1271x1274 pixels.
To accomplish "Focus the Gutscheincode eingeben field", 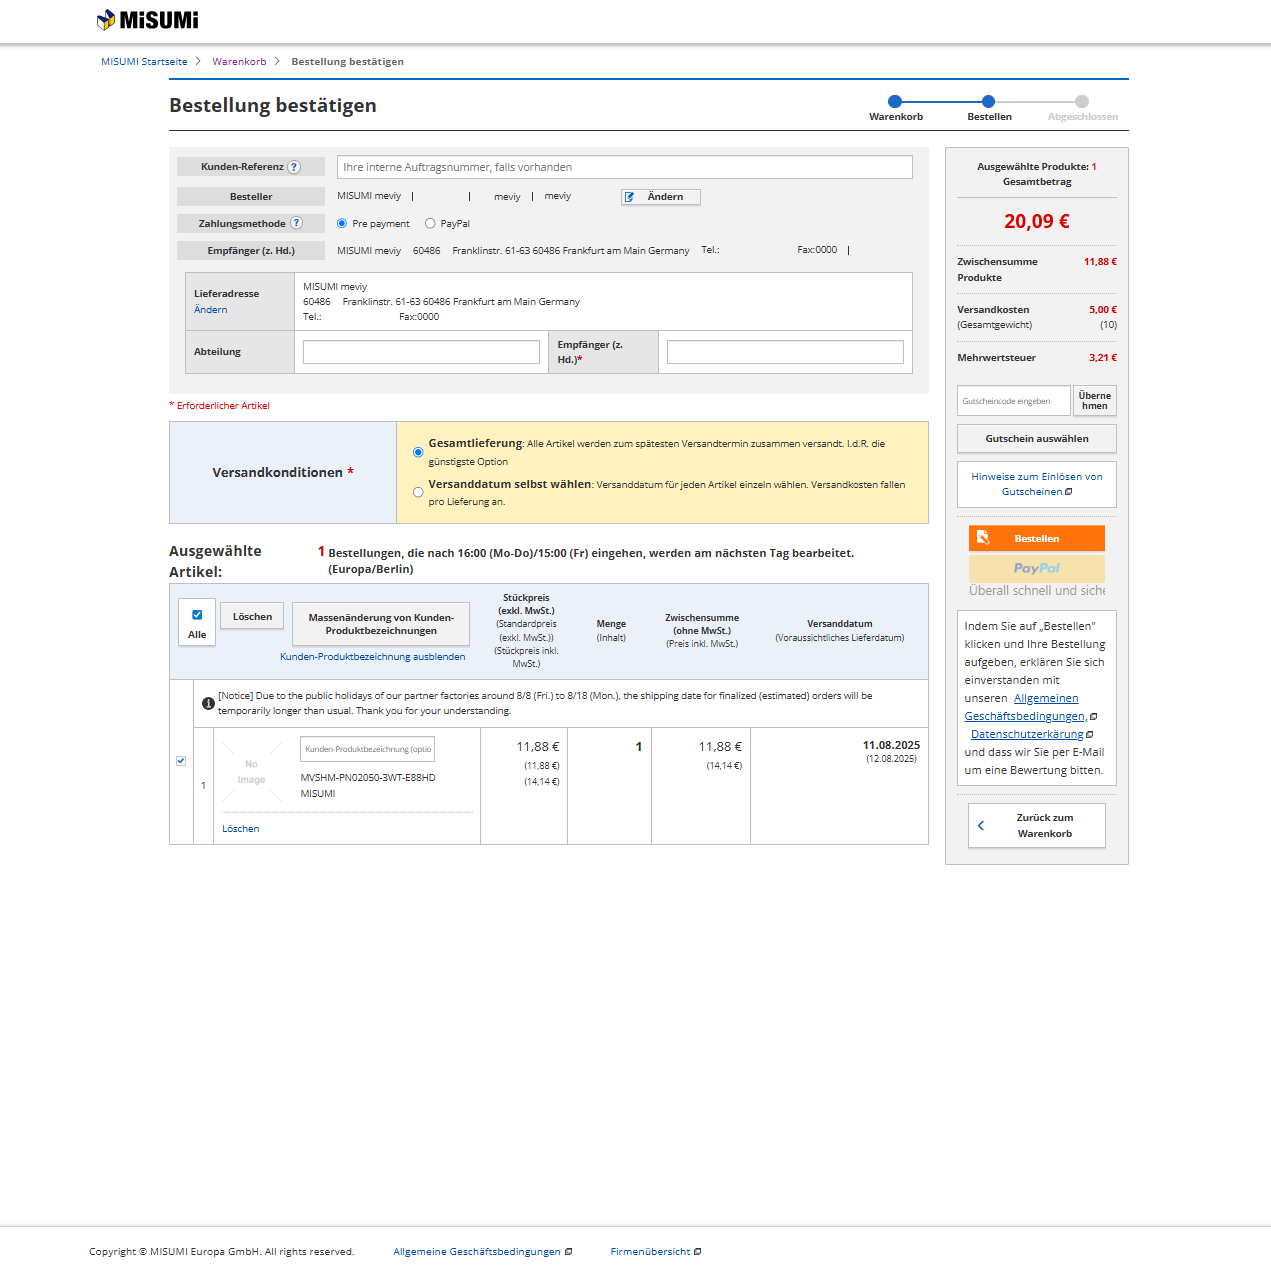I will click(1013, 401).
